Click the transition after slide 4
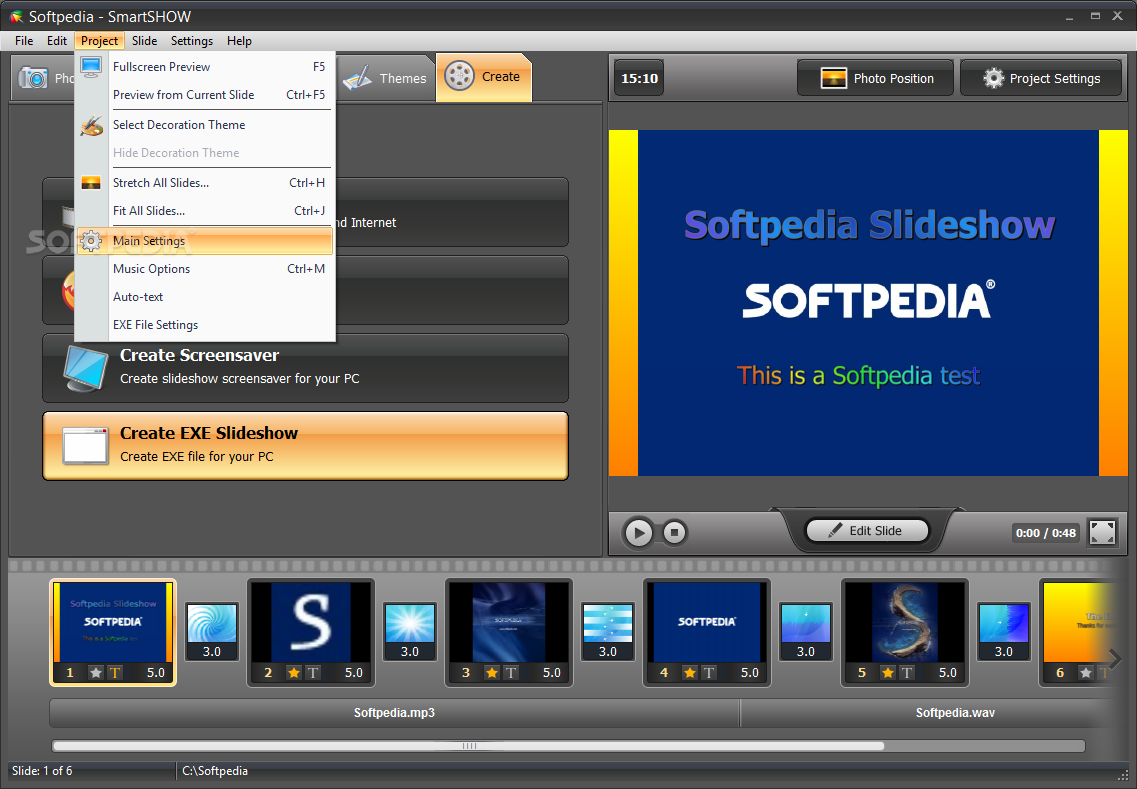The height and width of the screenshot is (789, 1137). pyautogui.click(x=806, y=631)
